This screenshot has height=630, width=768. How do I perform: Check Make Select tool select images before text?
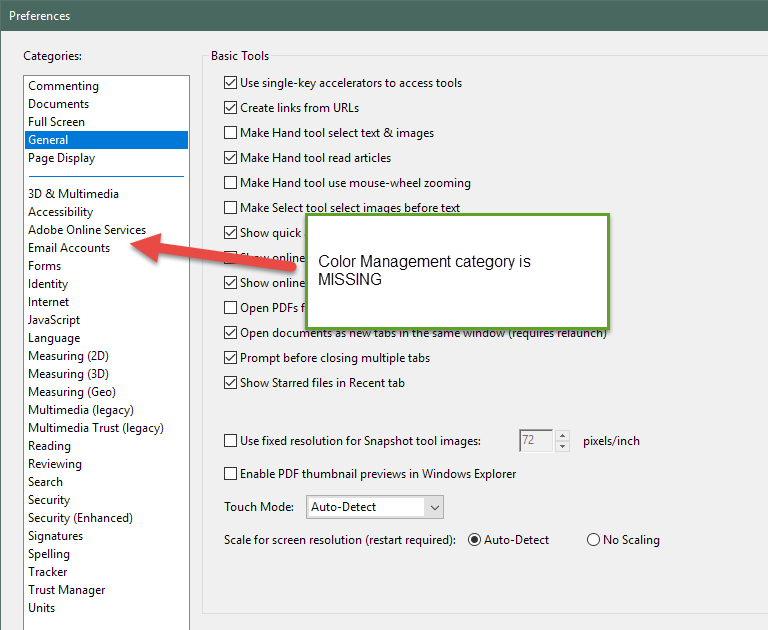(230, 208)
